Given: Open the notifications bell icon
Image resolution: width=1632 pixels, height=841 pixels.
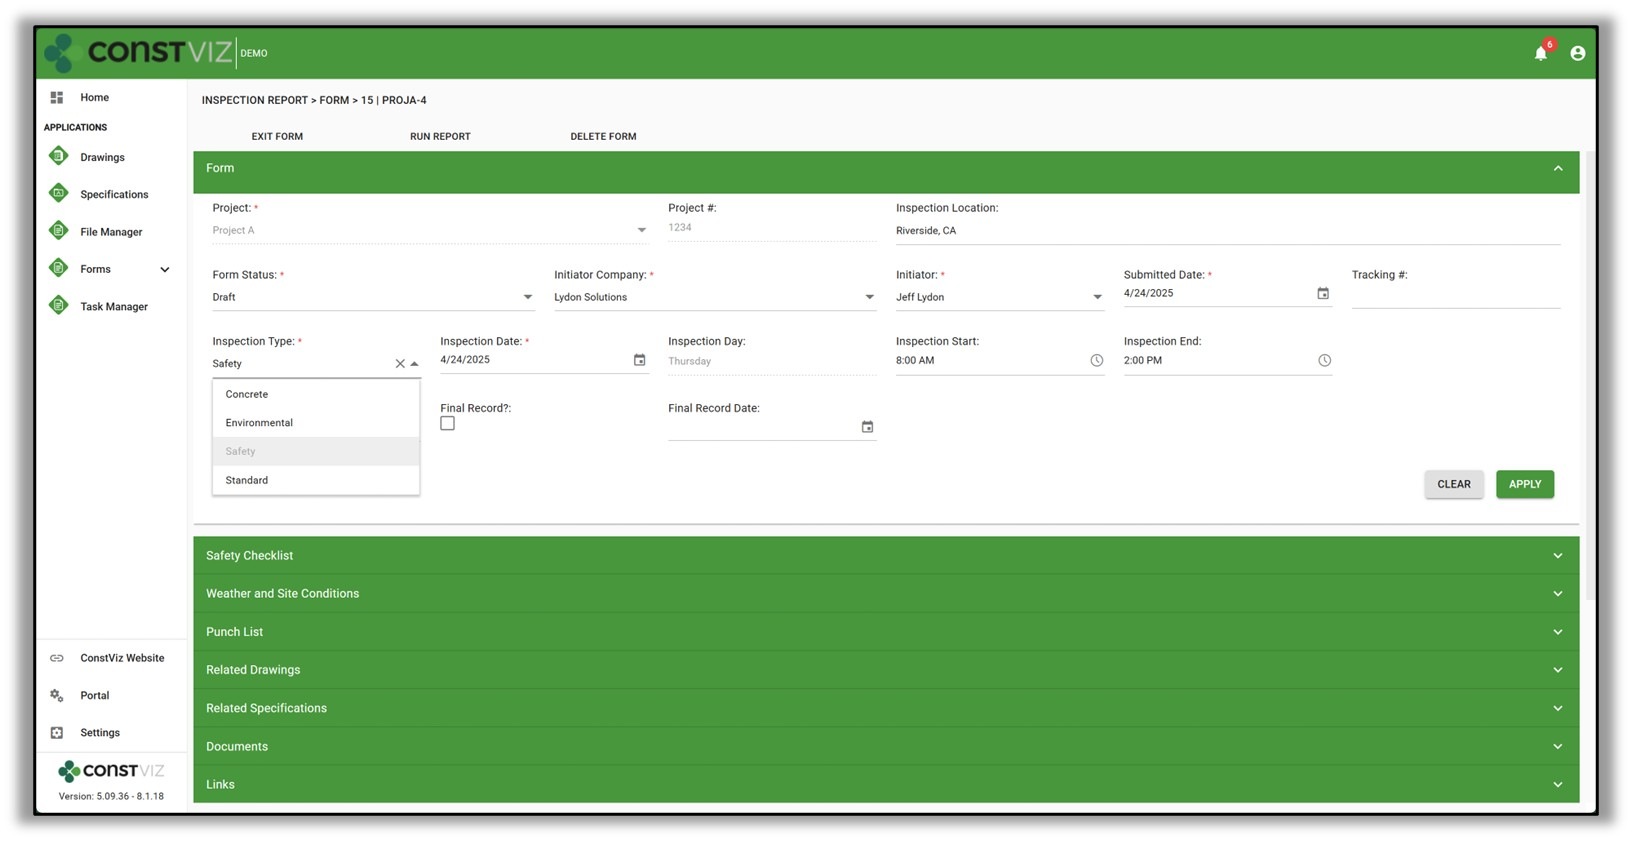Looking at the screenshot, I should click(1540, 54).
